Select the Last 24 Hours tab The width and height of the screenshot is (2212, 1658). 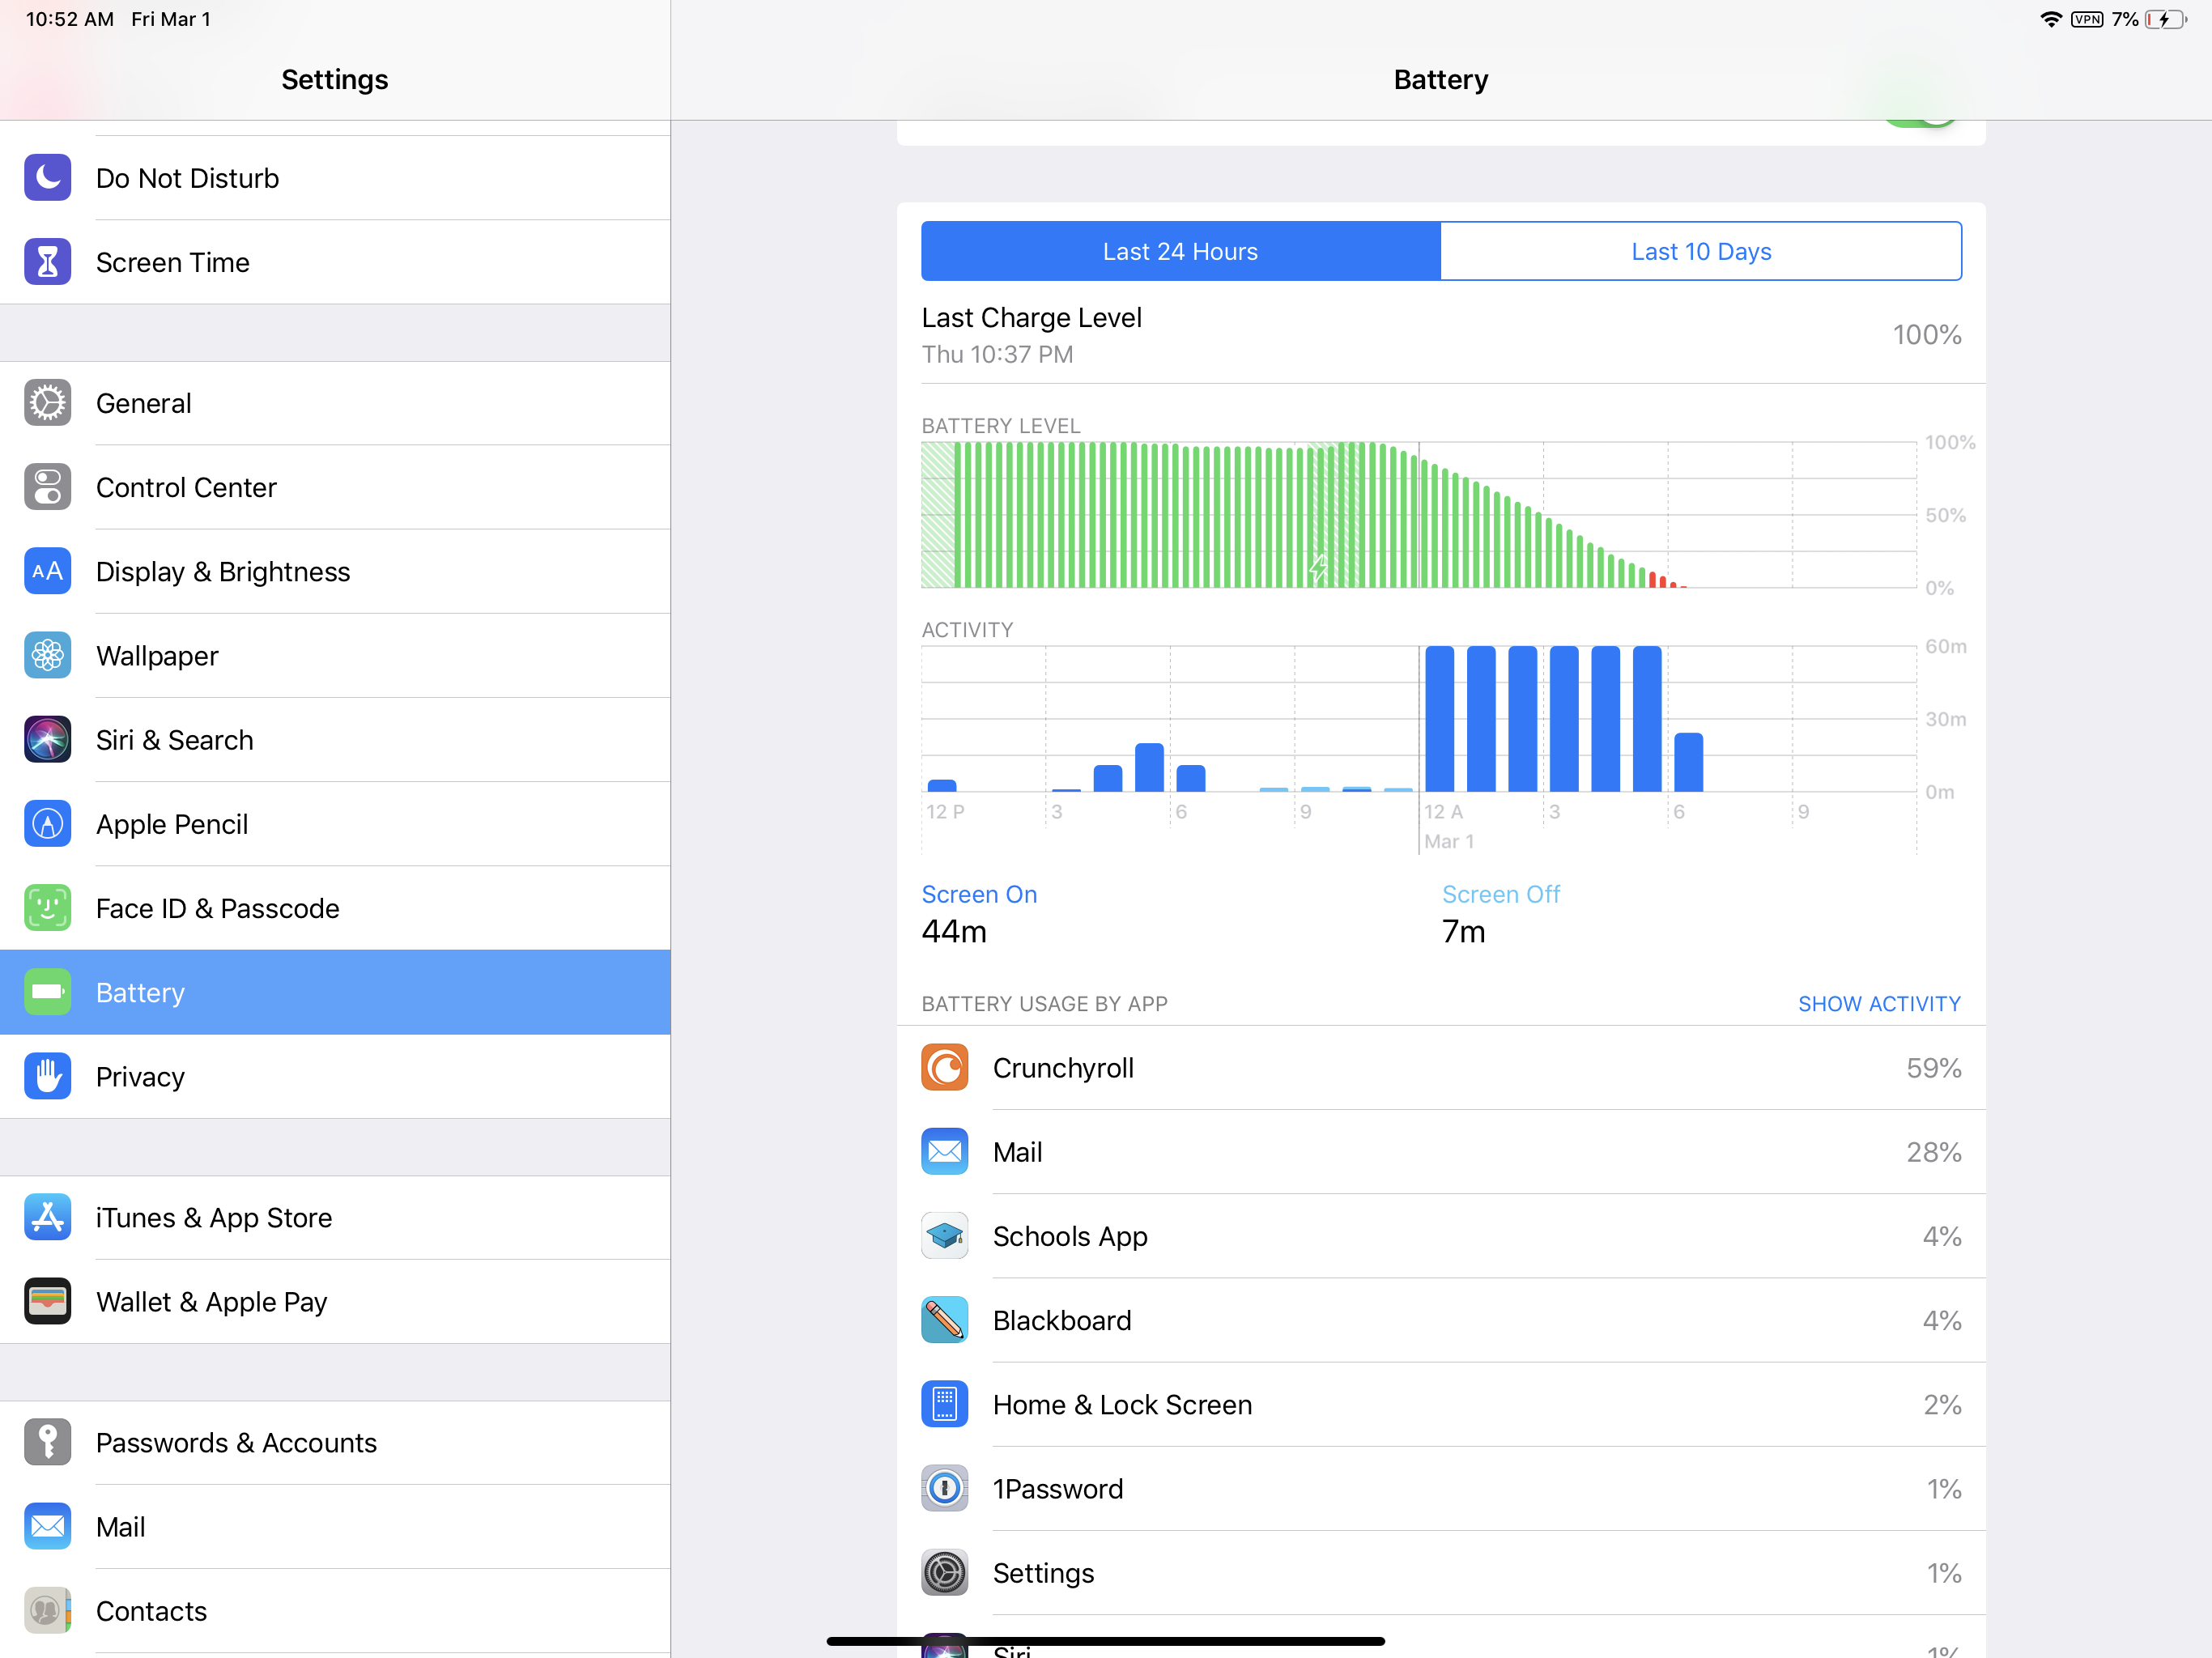[1180, 251]
